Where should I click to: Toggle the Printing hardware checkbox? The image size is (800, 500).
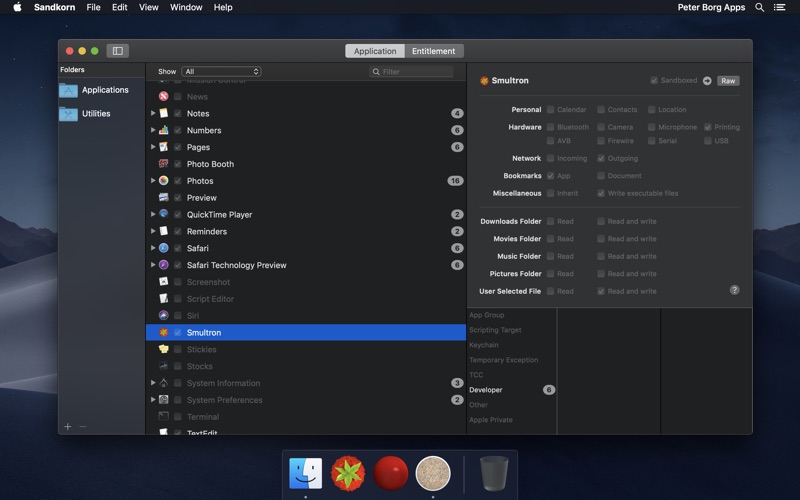(708, 127)
